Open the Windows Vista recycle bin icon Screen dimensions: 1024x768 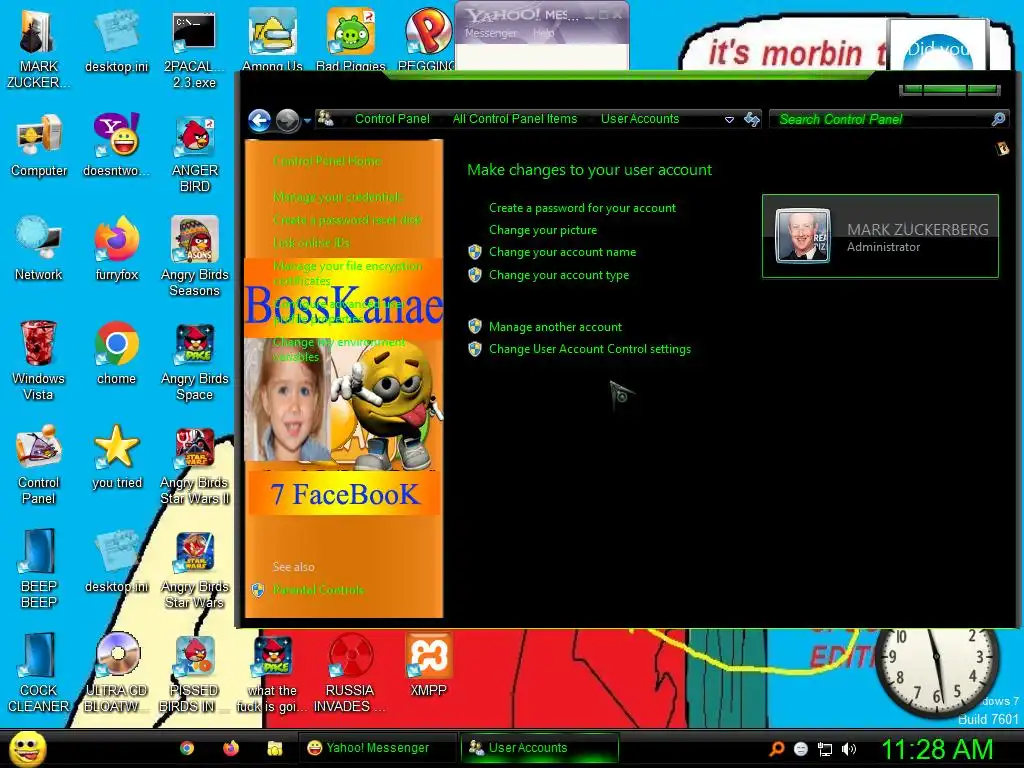point(38,360)
